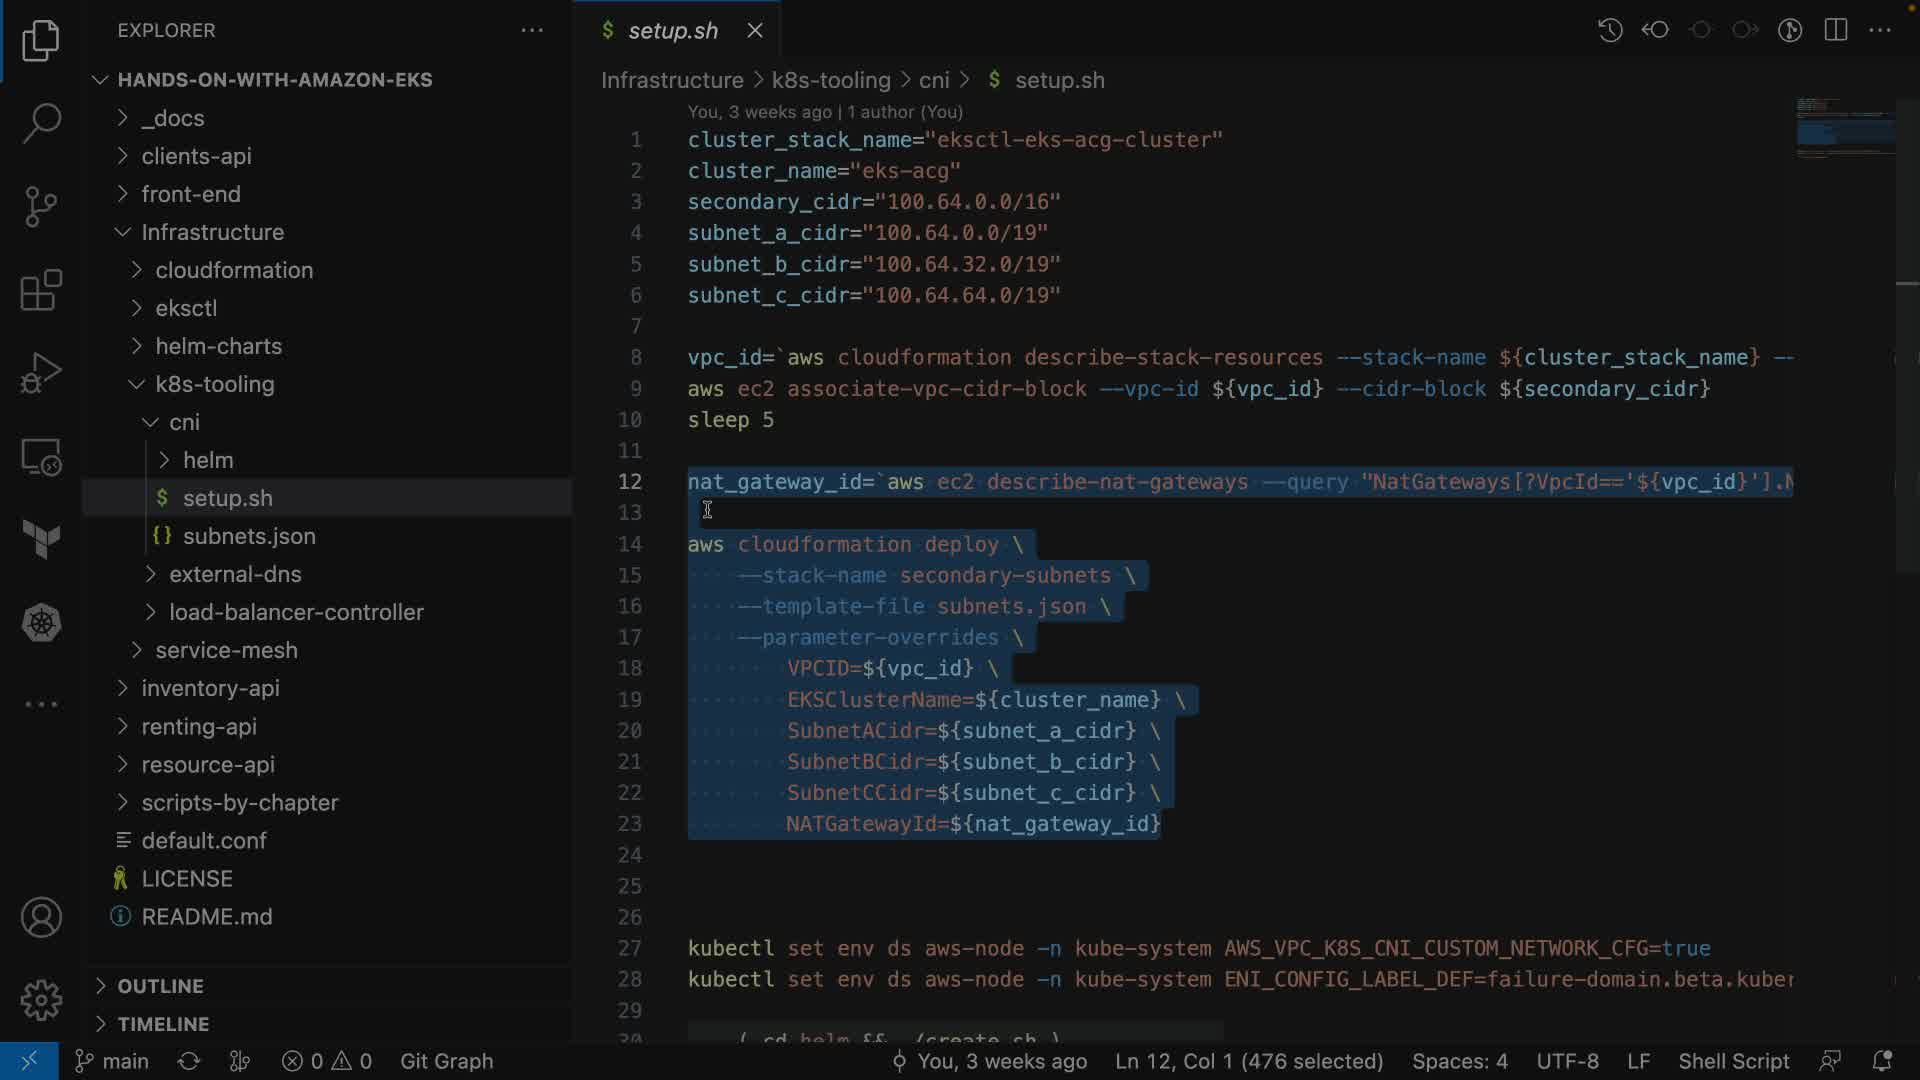Open subnets.json in the explorer

(248, 536)
